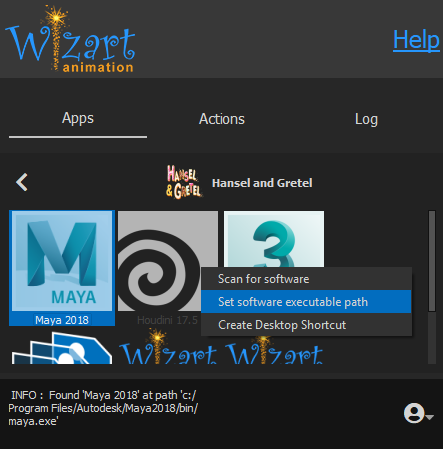Viewport: 443px width, 449px height.
Task: Open the Help link
Action: tap(416, 40)
